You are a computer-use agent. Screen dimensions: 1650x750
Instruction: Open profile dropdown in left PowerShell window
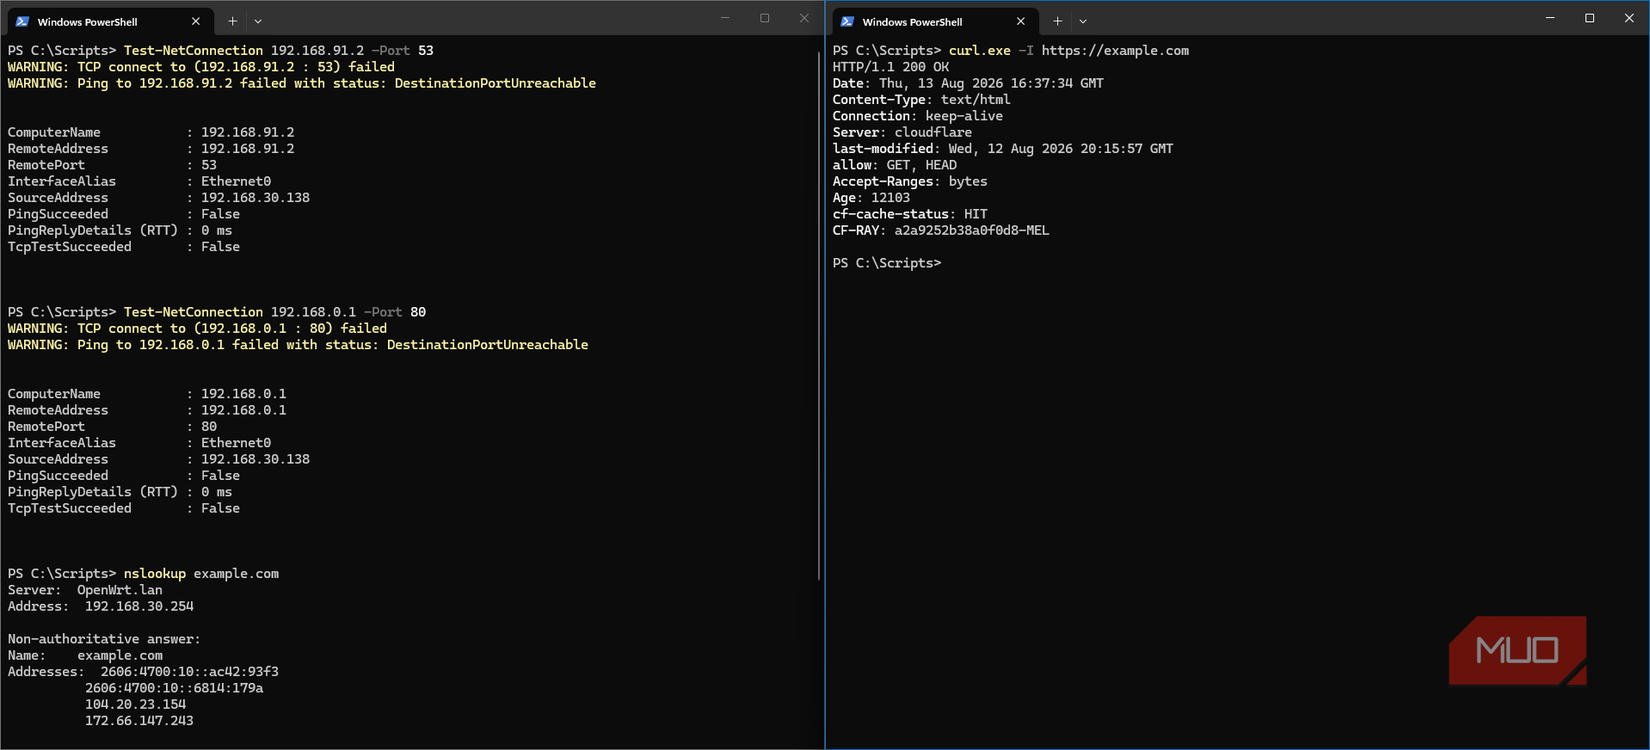tap(258, 21)
